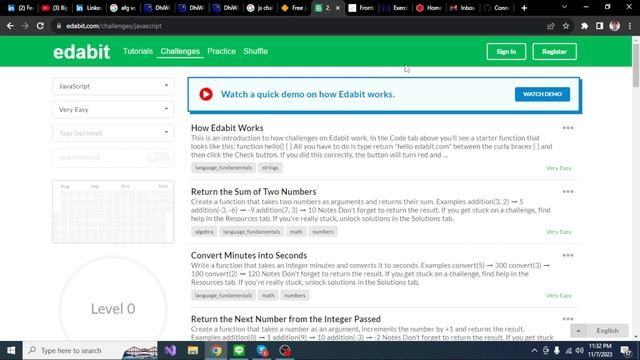
Task: Click the share page icon in address bar
Action: pyautogui.click(x=551, y=26)
